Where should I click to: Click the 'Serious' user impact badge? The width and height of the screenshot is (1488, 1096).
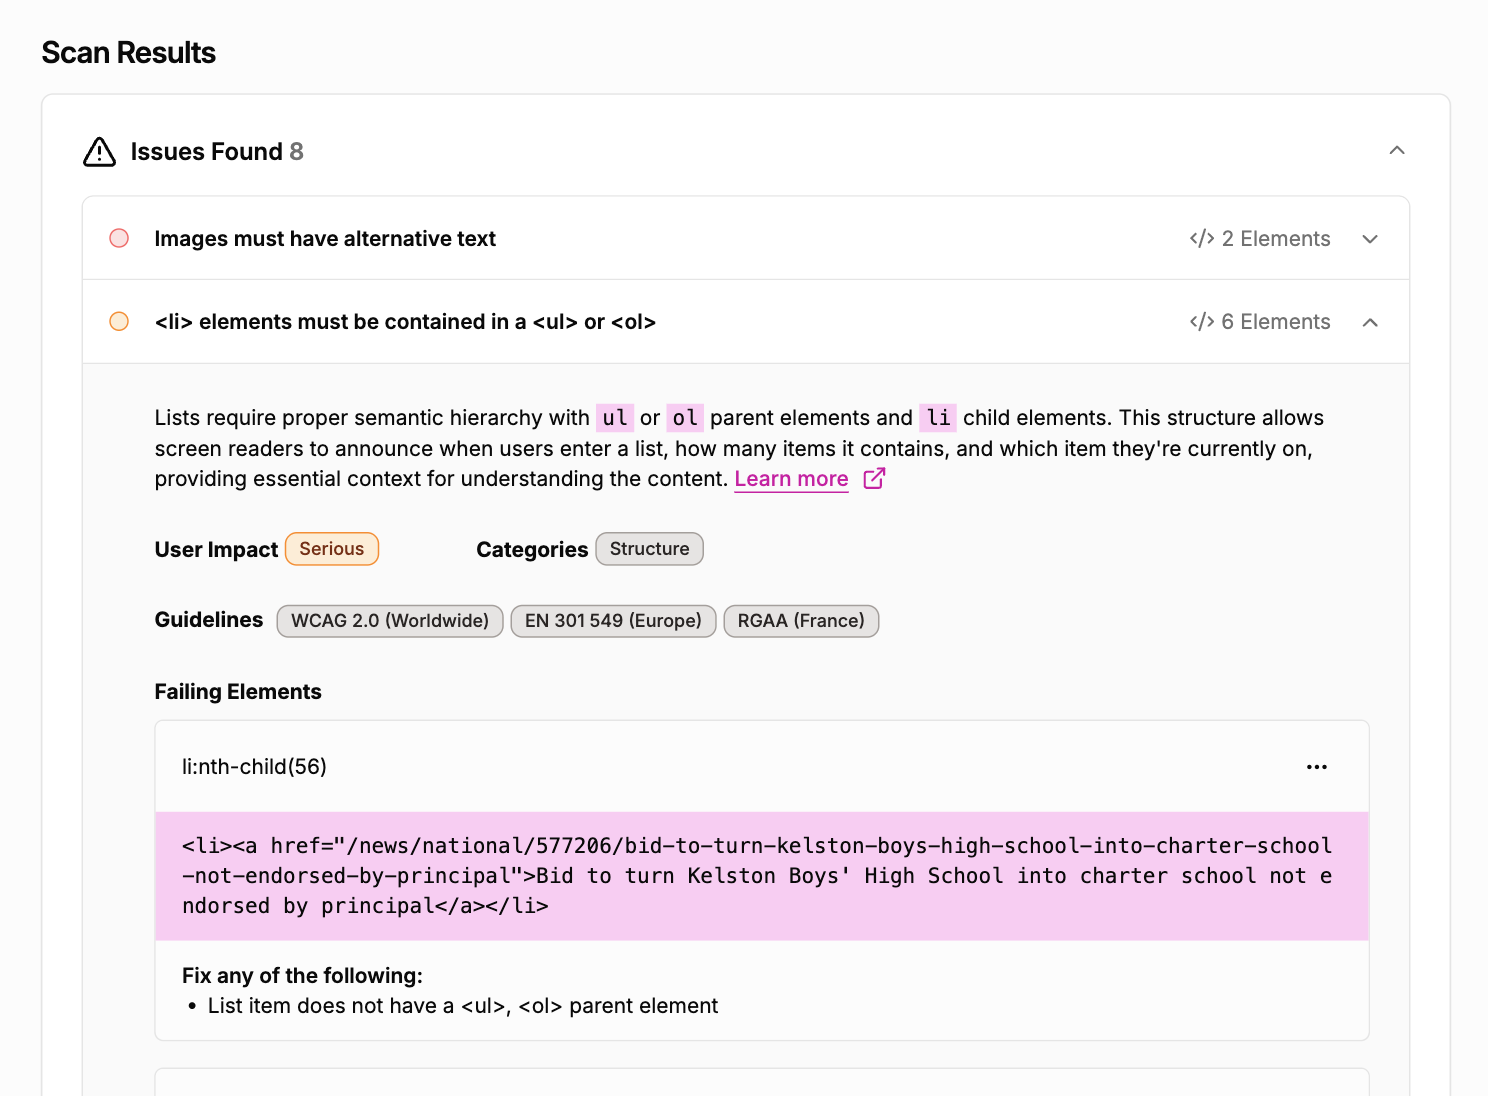332,549
